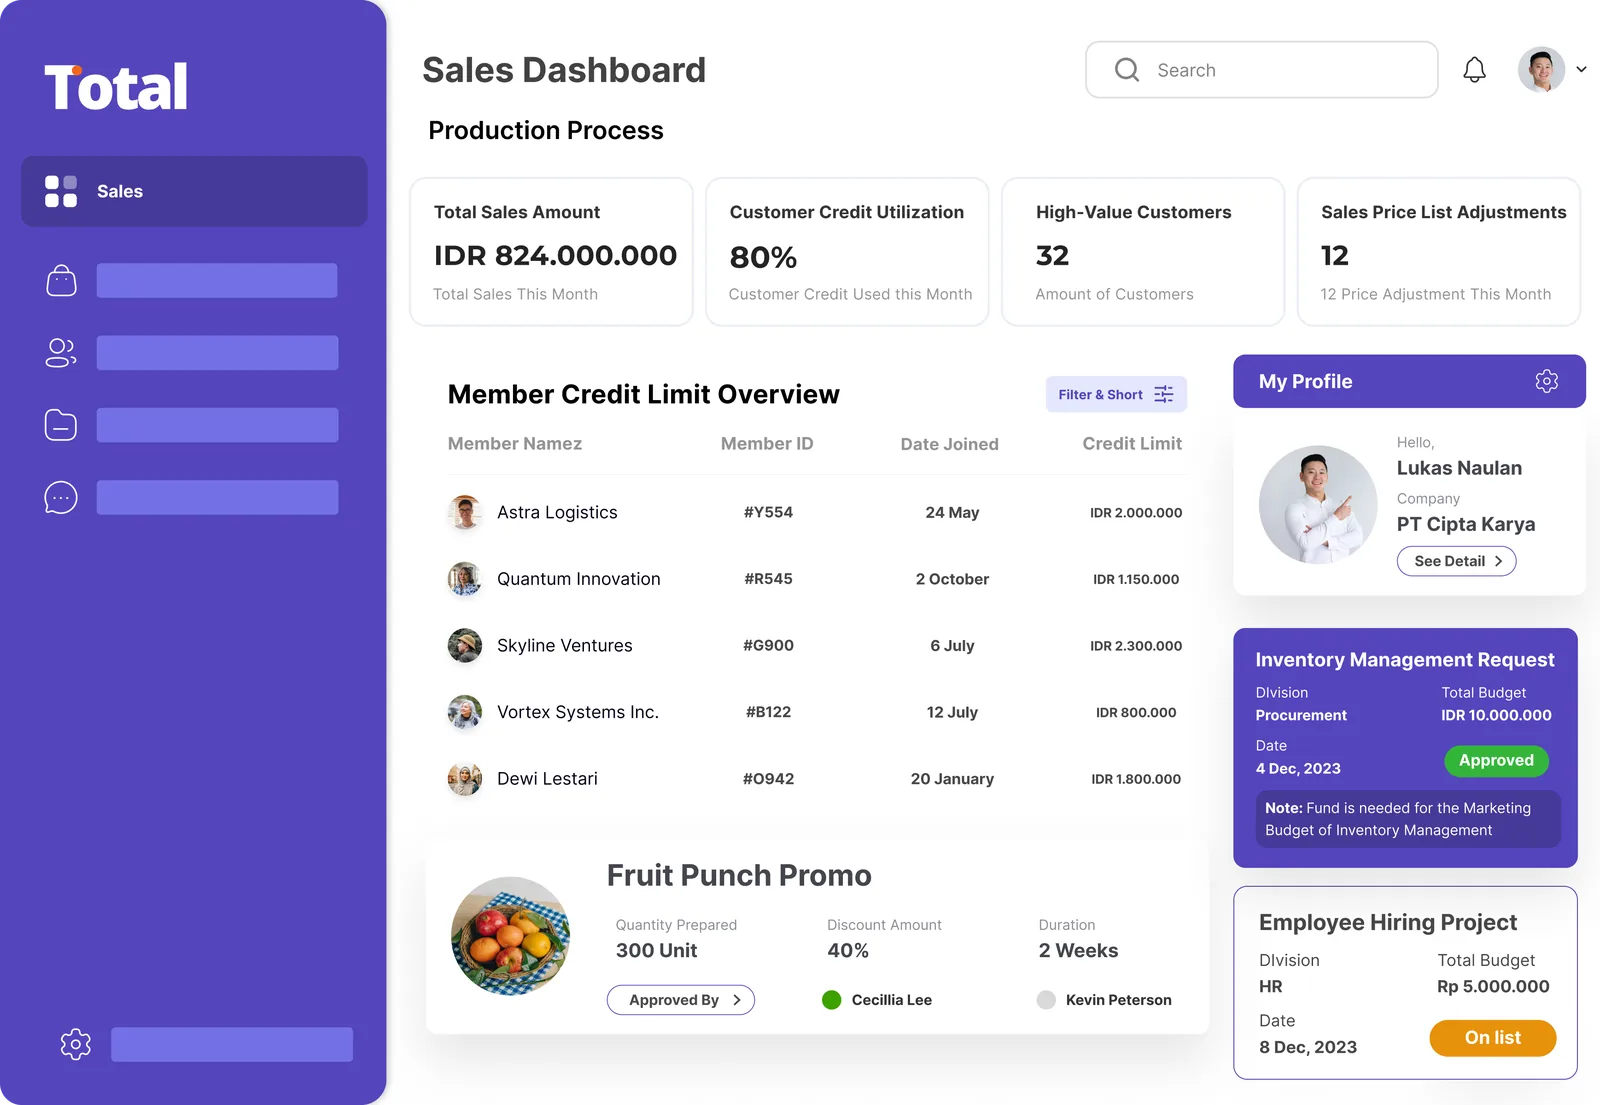Click the Sales grid icon
This screenshot has height=1105, width=1600.
(x=61, y=191)
